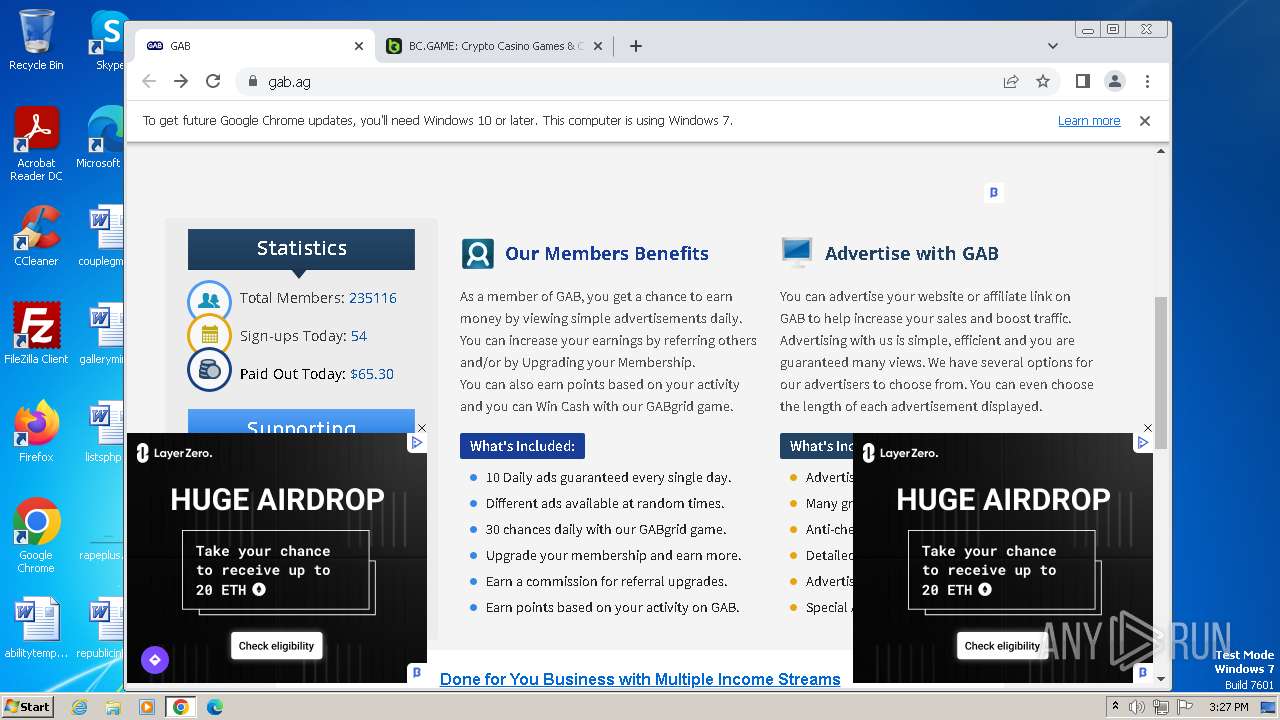1280x720 pixels.
Task: Close the BC.GAME tab
Action: (598, 46)
